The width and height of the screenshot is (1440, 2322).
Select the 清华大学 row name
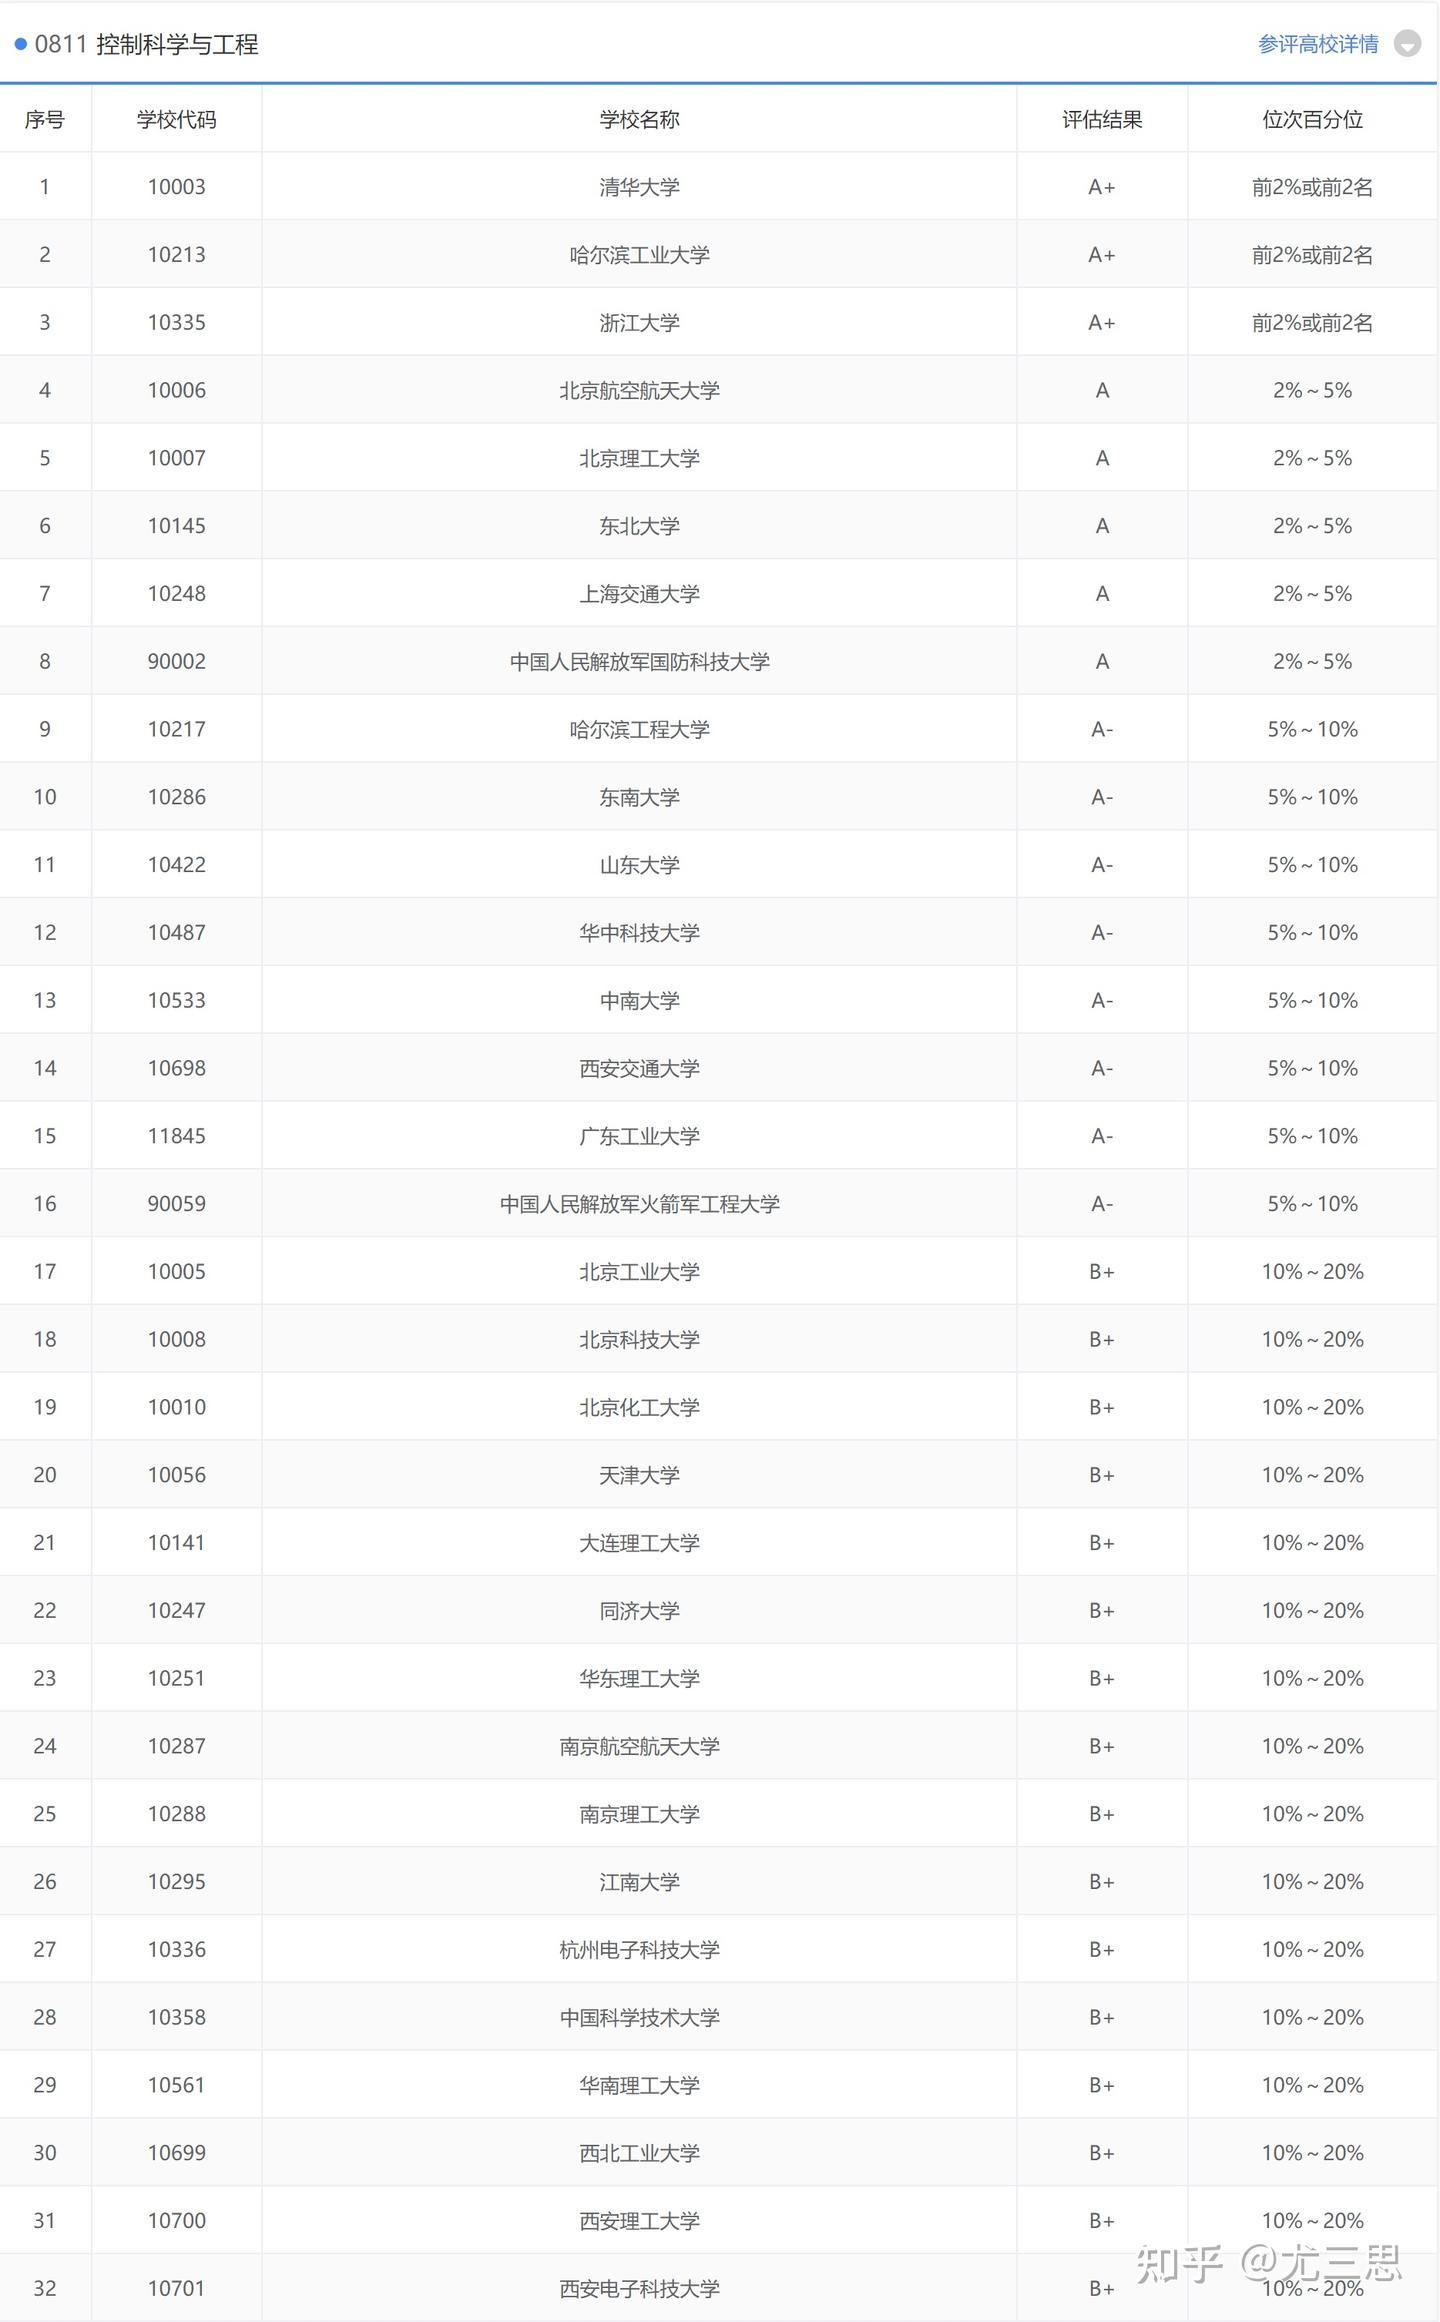coord(639,187)
